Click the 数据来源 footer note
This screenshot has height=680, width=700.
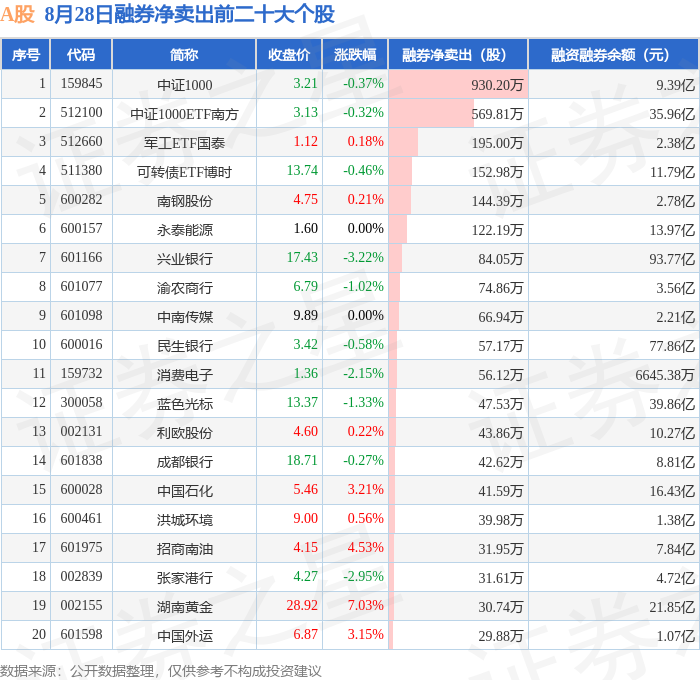click(x=161, y=671)
